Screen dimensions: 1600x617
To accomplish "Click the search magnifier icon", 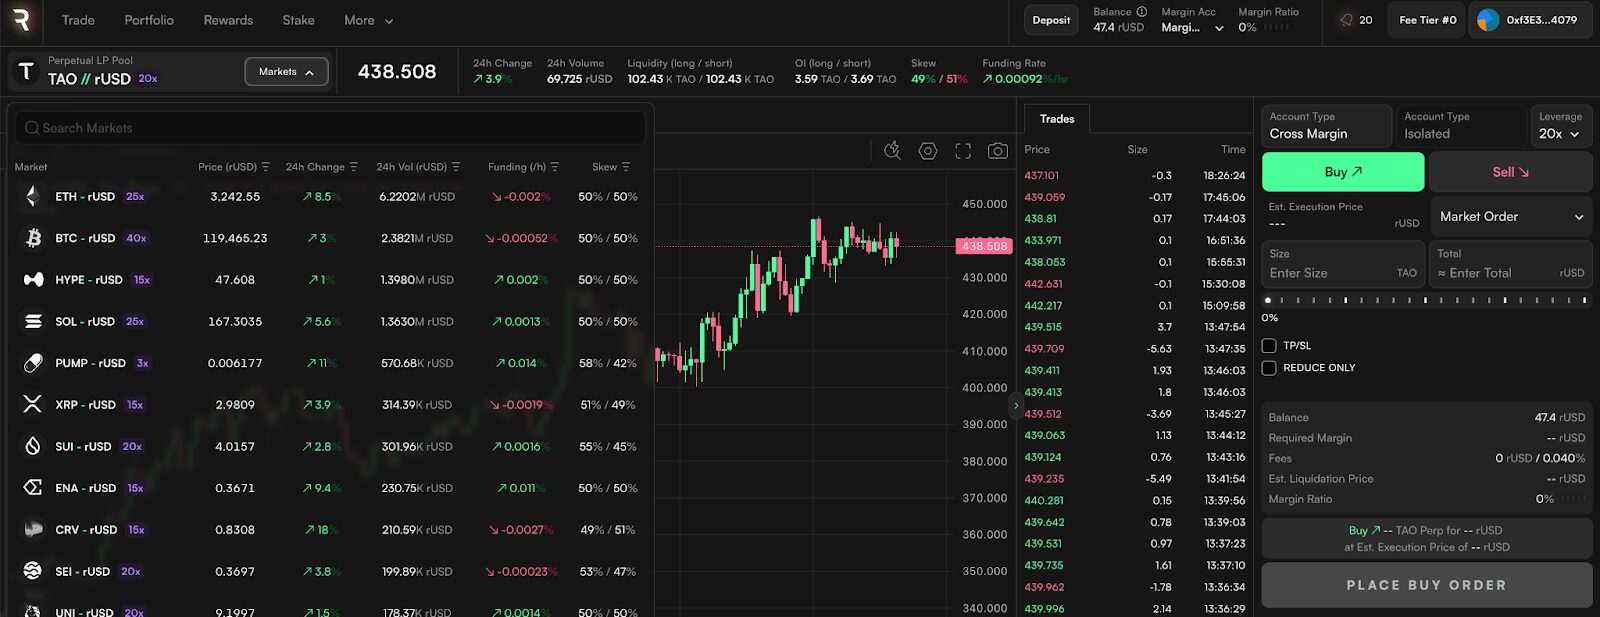I will (32, 128).
